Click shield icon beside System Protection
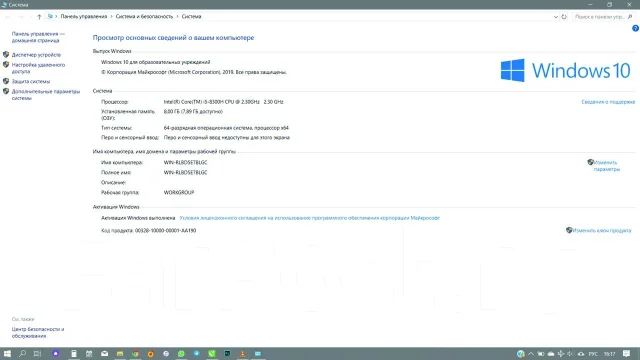 coord(6,81)
